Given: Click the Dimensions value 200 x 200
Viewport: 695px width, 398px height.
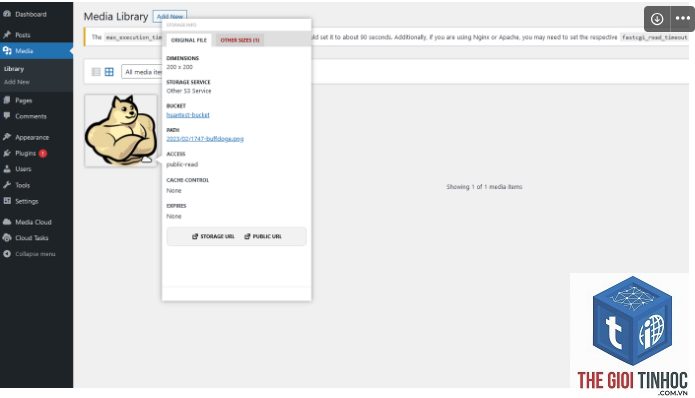Looking at the screenshot, I should [x=180, y=67].
